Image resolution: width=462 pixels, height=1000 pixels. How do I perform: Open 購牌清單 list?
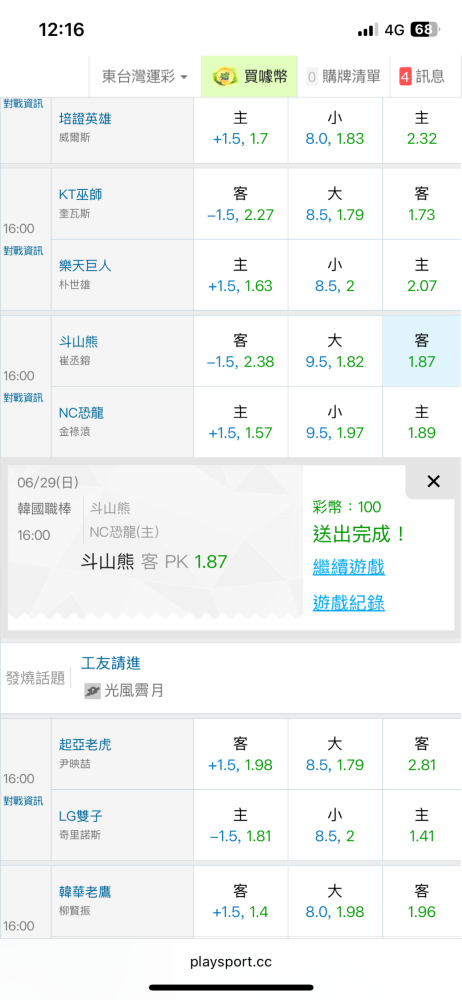point(343,77)
